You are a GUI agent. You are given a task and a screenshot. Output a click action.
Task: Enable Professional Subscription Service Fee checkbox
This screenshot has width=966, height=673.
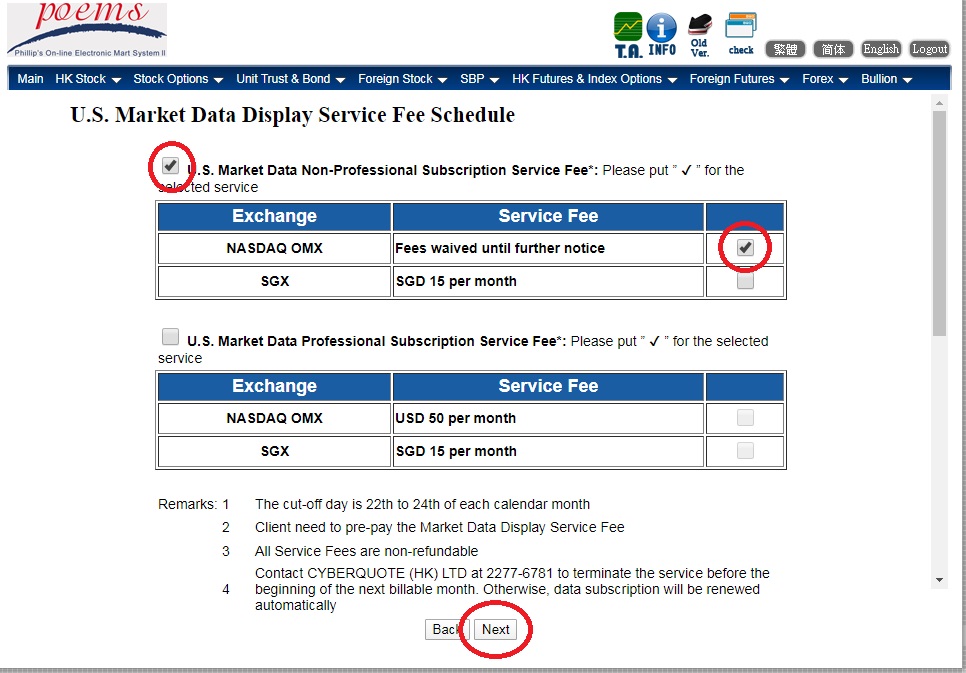click(x=171, y=337)
